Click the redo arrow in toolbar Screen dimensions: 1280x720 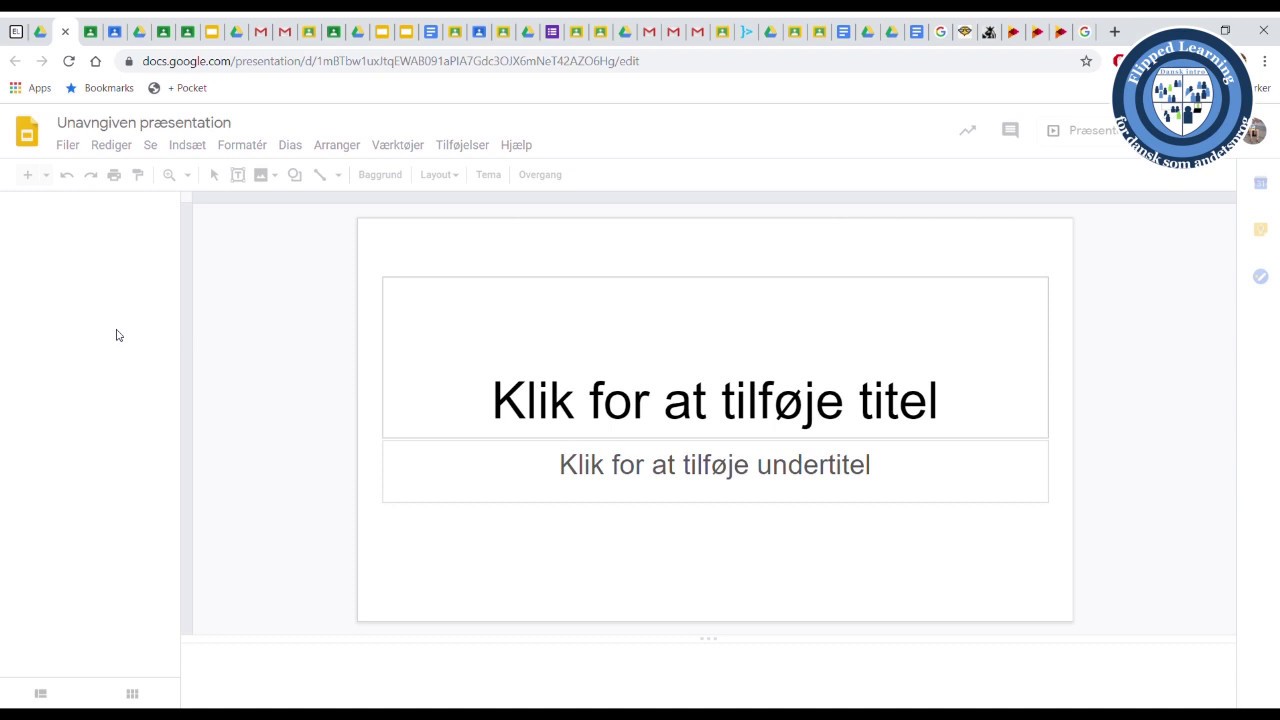tap(90, 175)
